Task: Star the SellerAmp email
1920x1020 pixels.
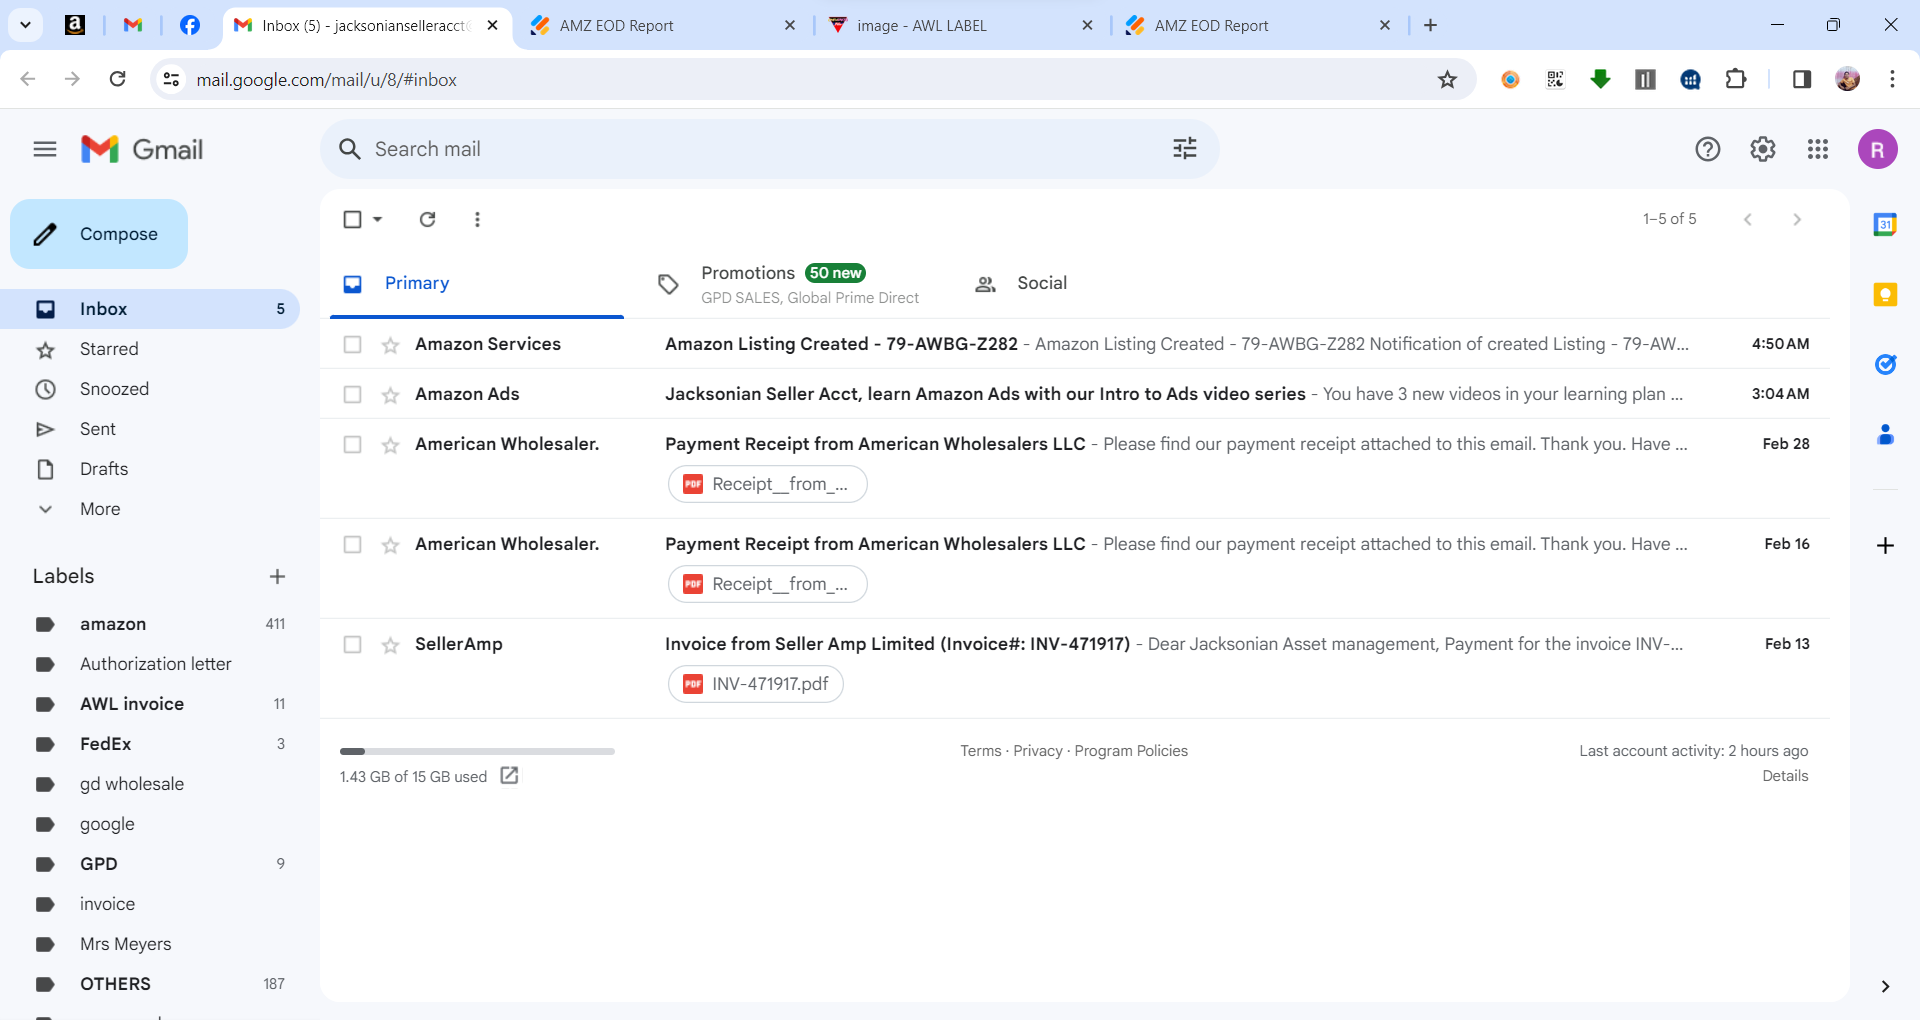Action: tap(390, 645)
